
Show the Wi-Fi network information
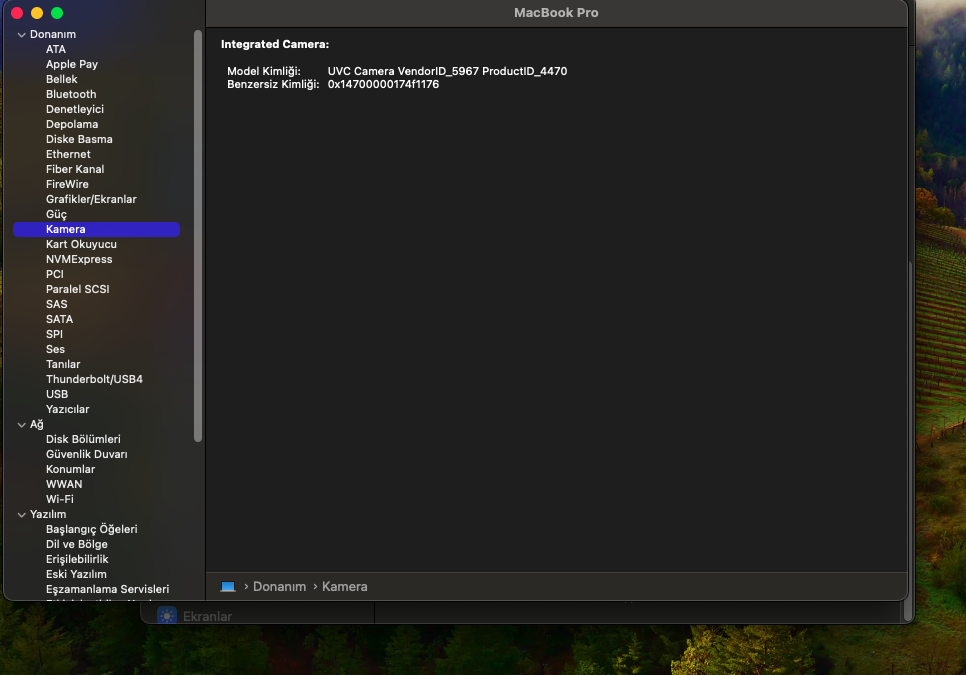coord(60,499)
